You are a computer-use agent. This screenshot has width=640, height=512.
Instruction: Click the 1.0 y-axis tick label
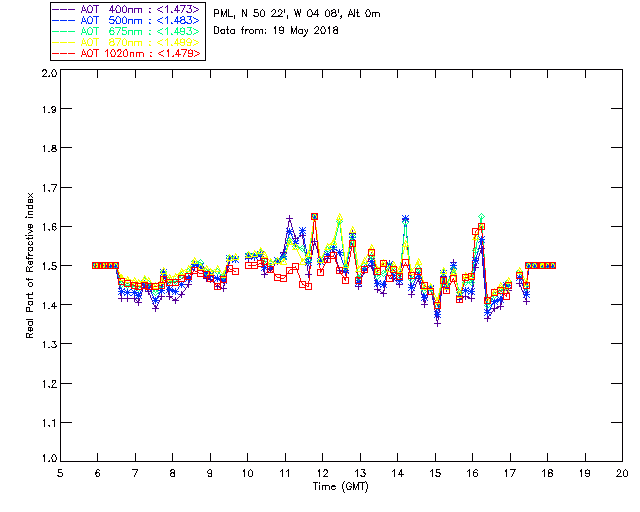click(x=49, y=458)
